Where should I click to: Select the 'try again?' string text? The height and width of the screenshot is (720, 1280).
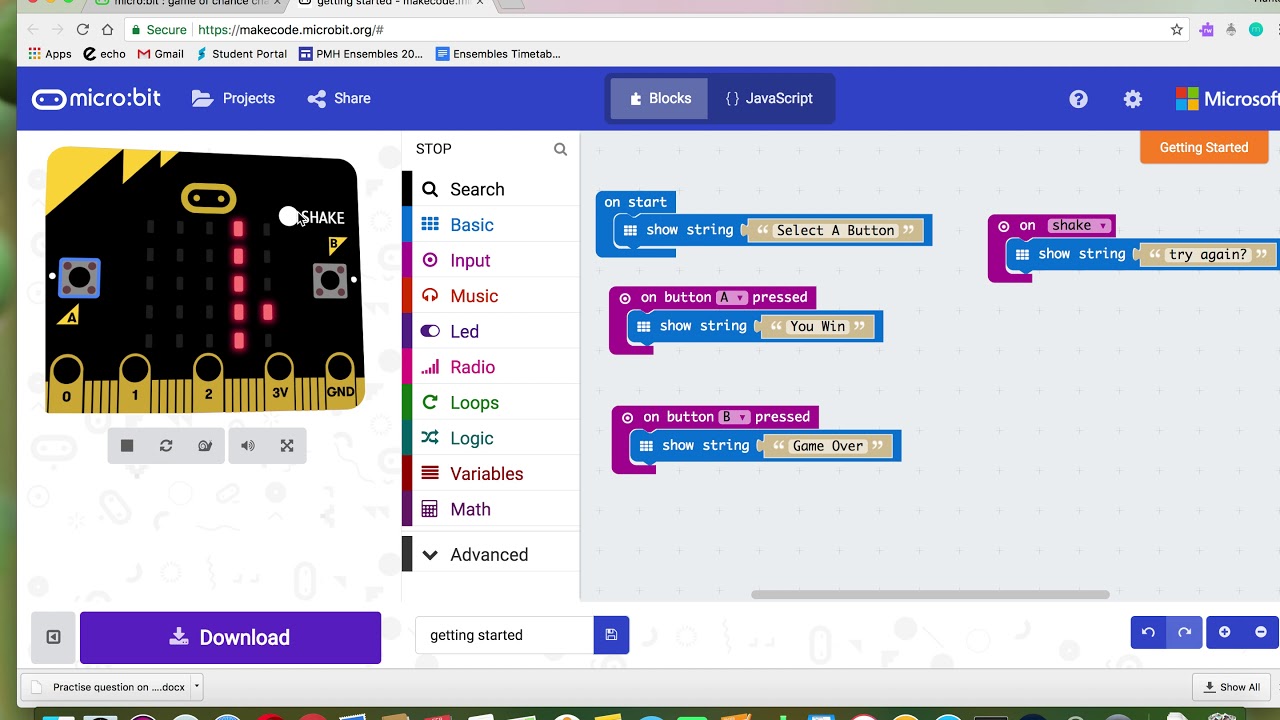pyautogui.click(x=1207, y=254)
